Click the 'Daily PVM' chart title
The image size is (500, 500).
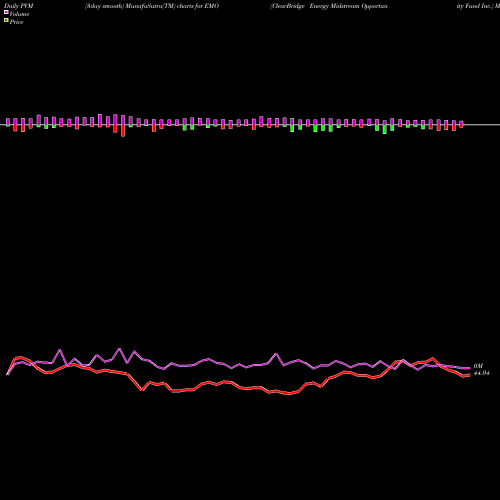(x=19, y=6)
